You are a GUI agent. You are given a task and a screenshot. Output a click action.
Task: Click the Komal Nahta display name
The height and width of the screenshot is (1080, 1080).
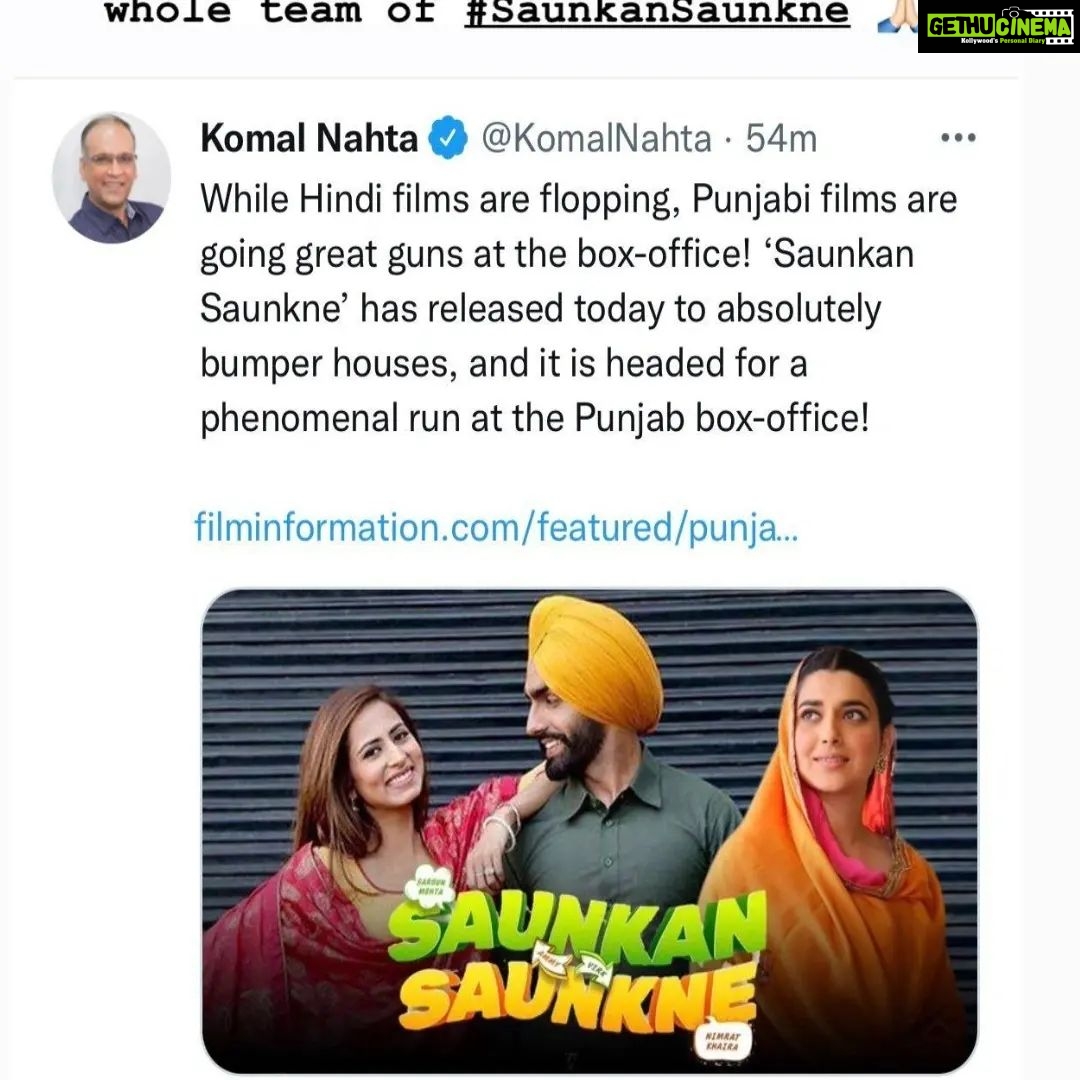click(x=309, y=138)
